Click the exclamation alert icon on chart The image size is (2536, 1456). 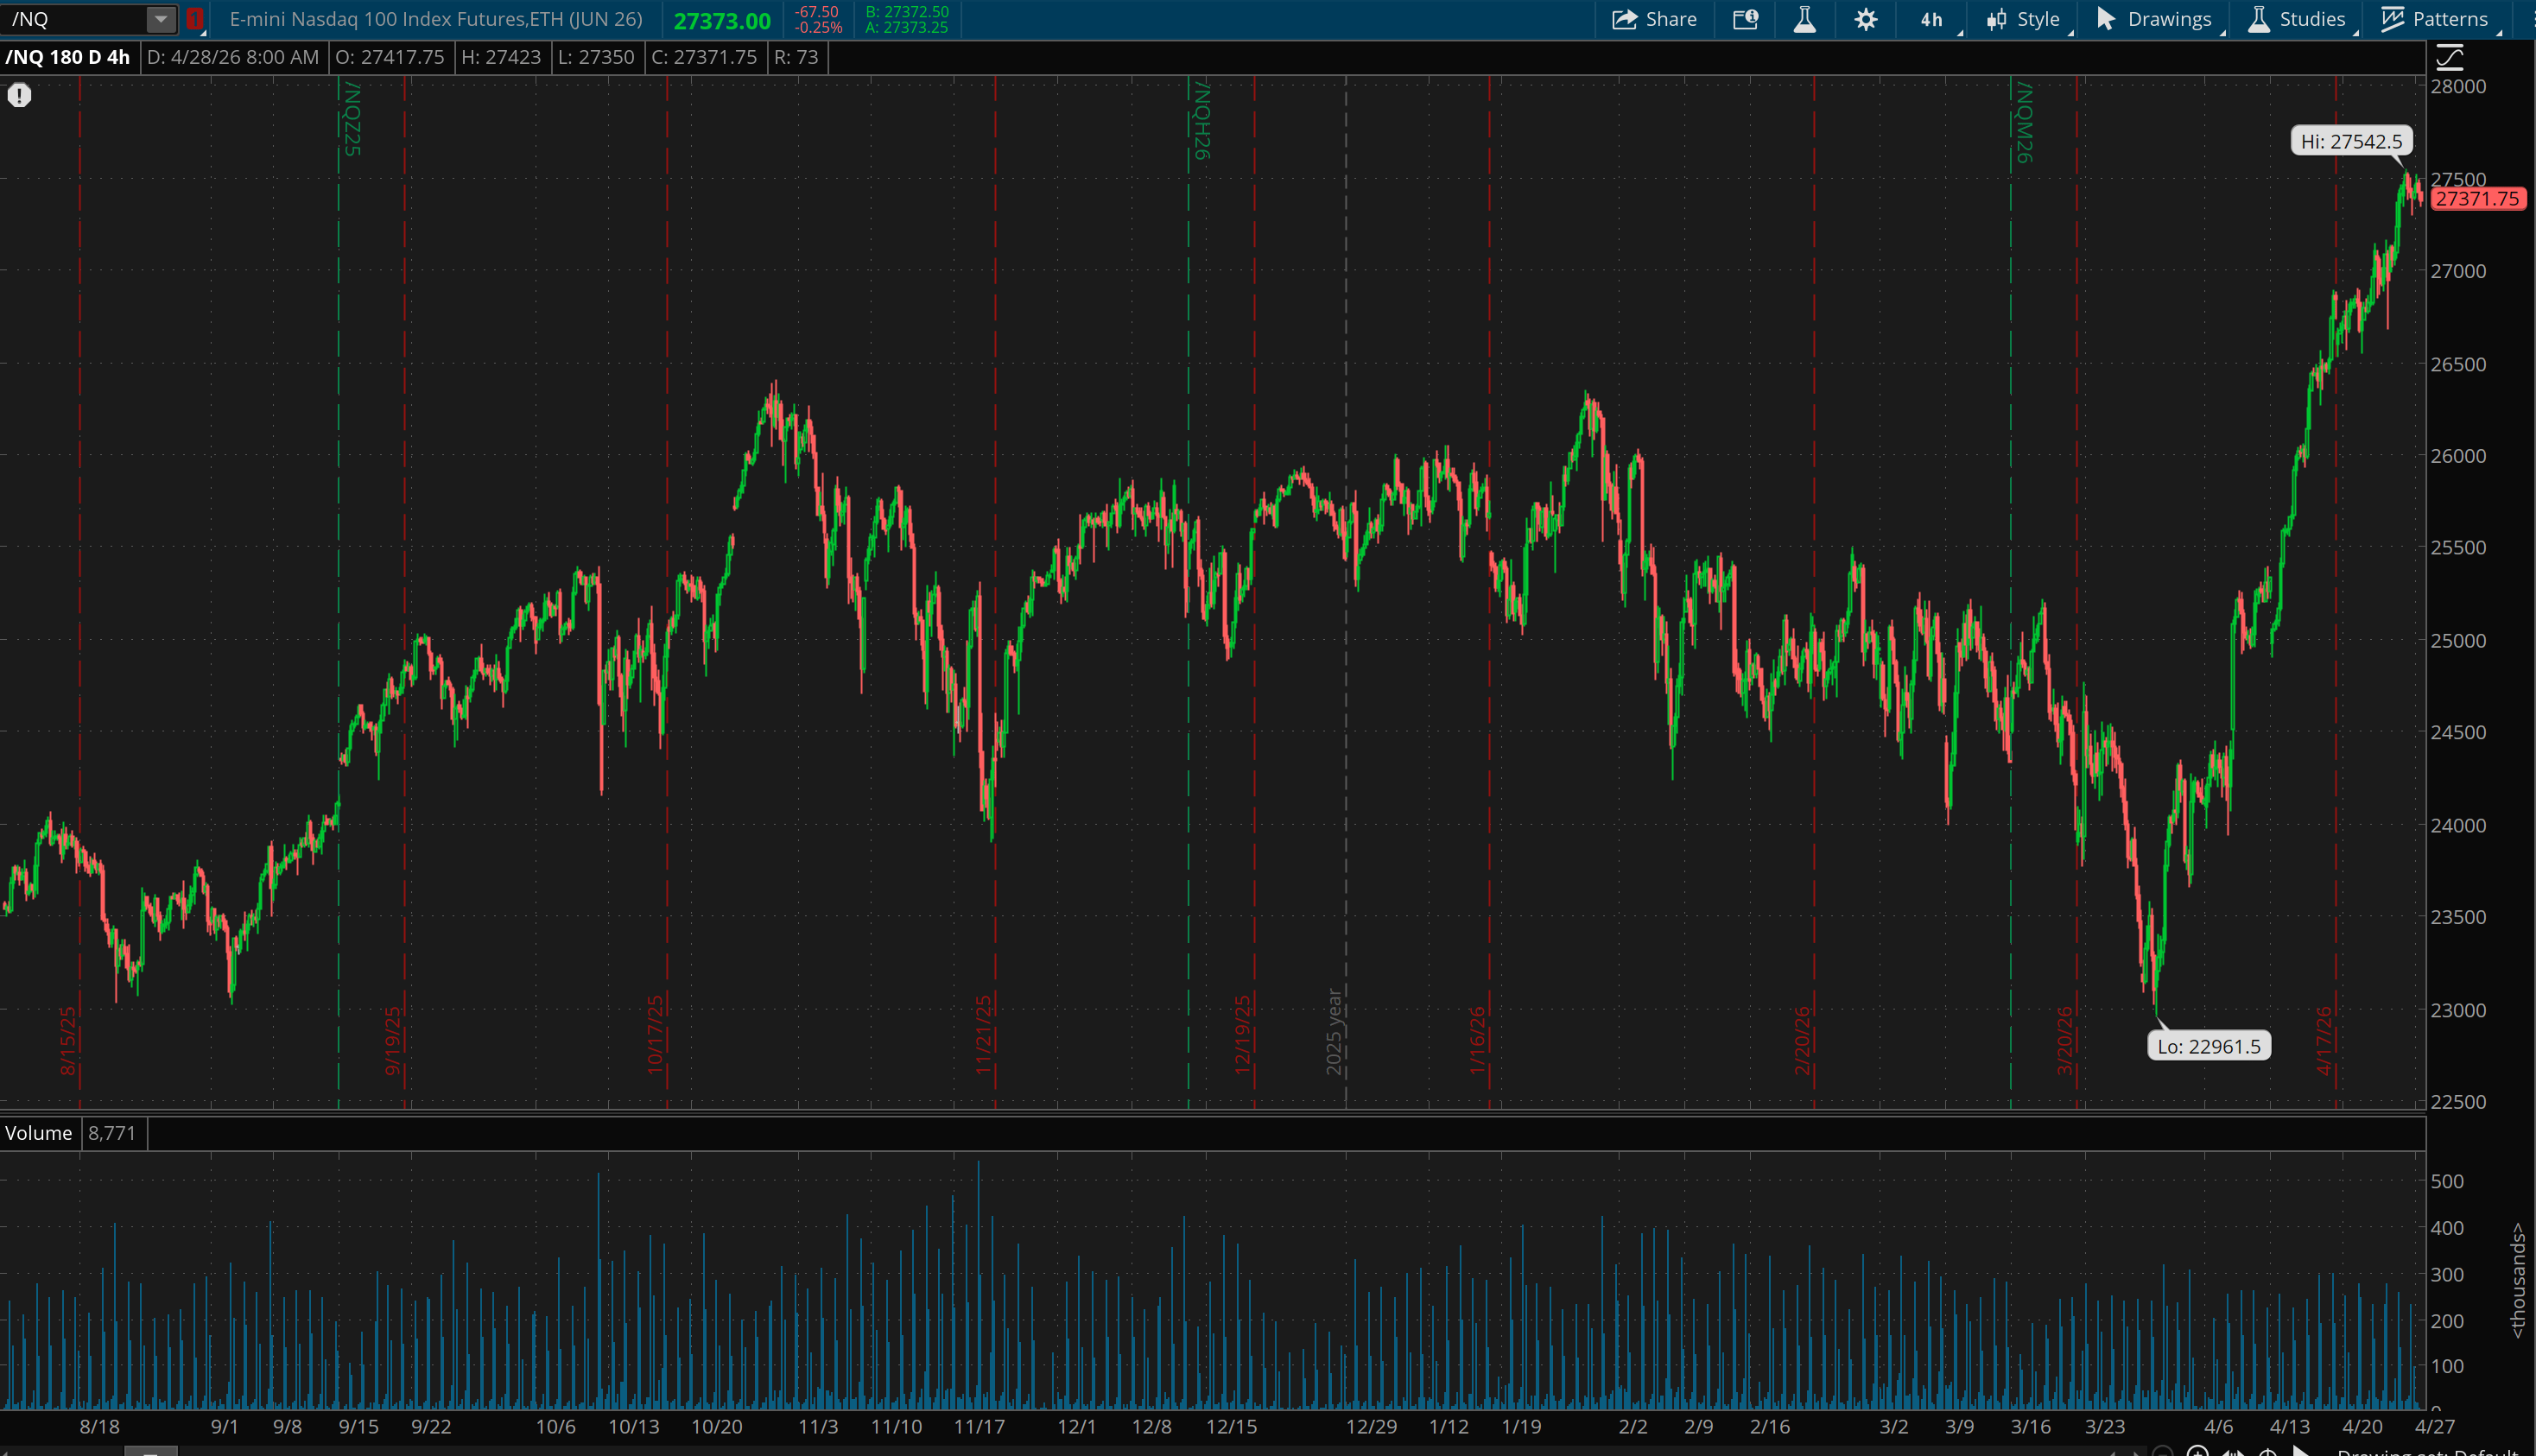click(x=20, y=95)
